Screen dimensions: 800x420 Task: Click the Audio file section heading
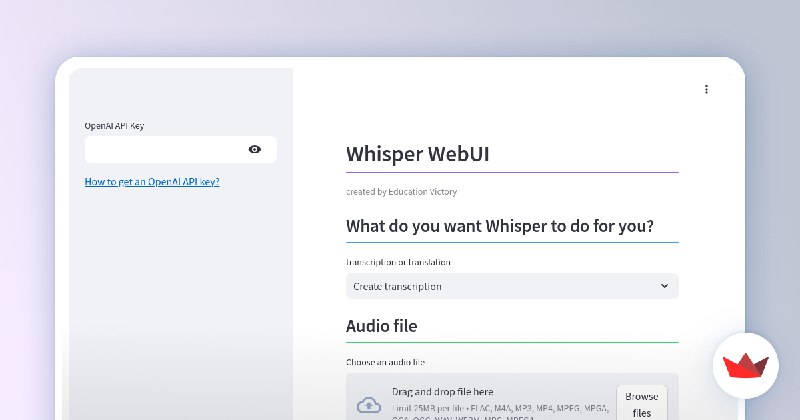coord(382,326)
